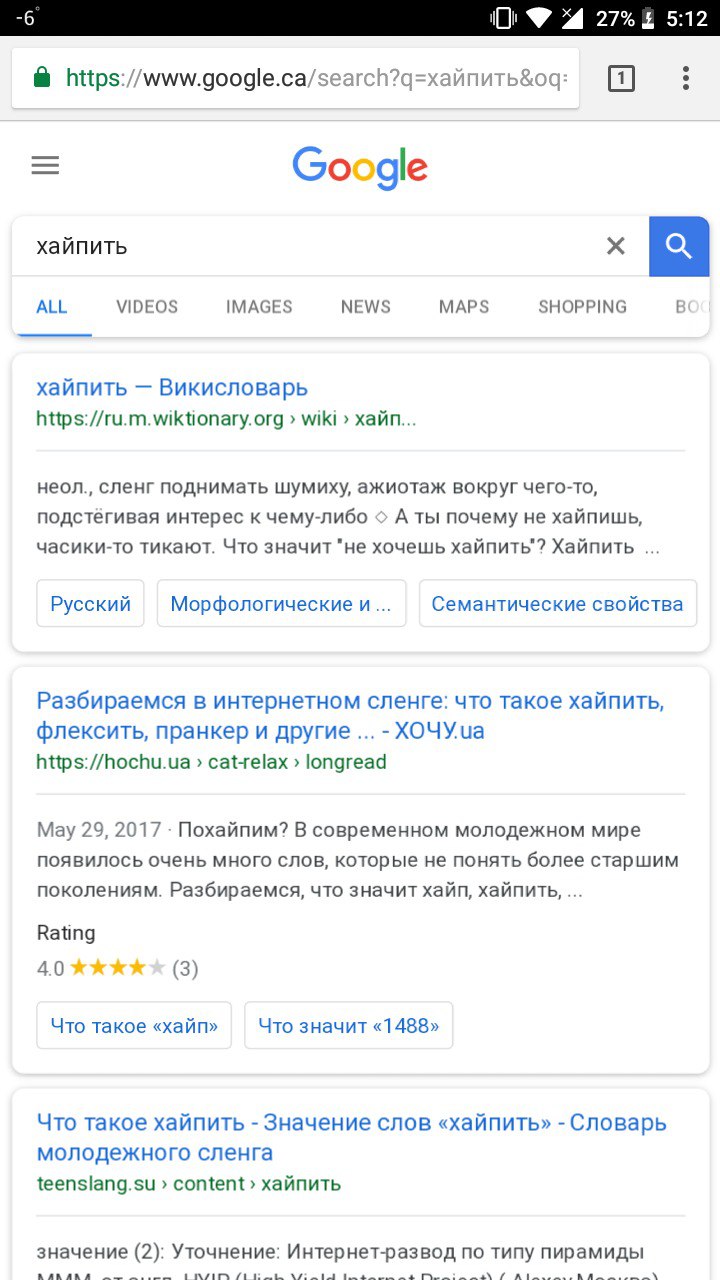Image resolution: width=720 pixels, height=1280 pixels.
Task: Tap the battery status icon
Action: pyautogui.click(x=649, y=18)
